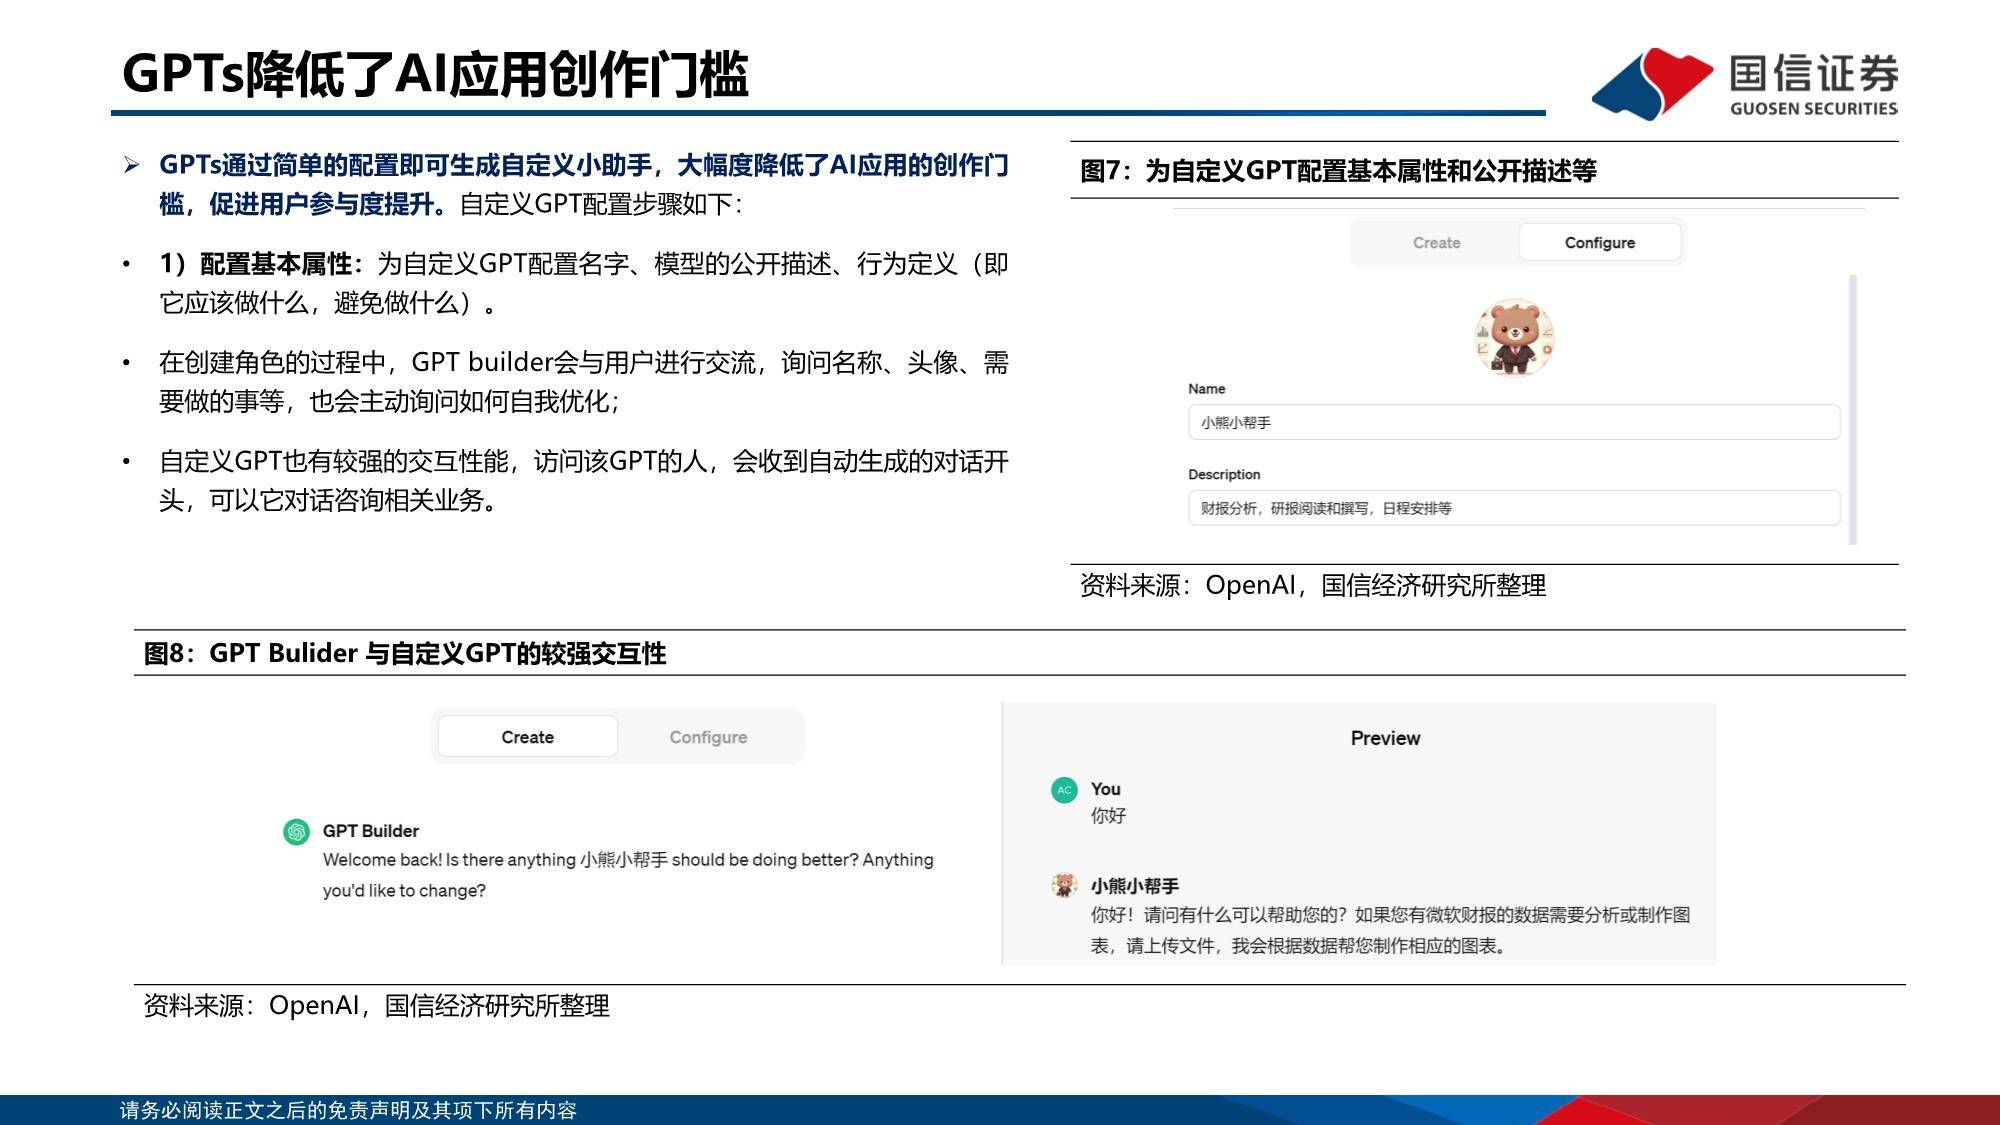Click the bullet starting 在创建角色的过程中
The height and width of the screenshot is (1125, 2000).
(583, 382)
